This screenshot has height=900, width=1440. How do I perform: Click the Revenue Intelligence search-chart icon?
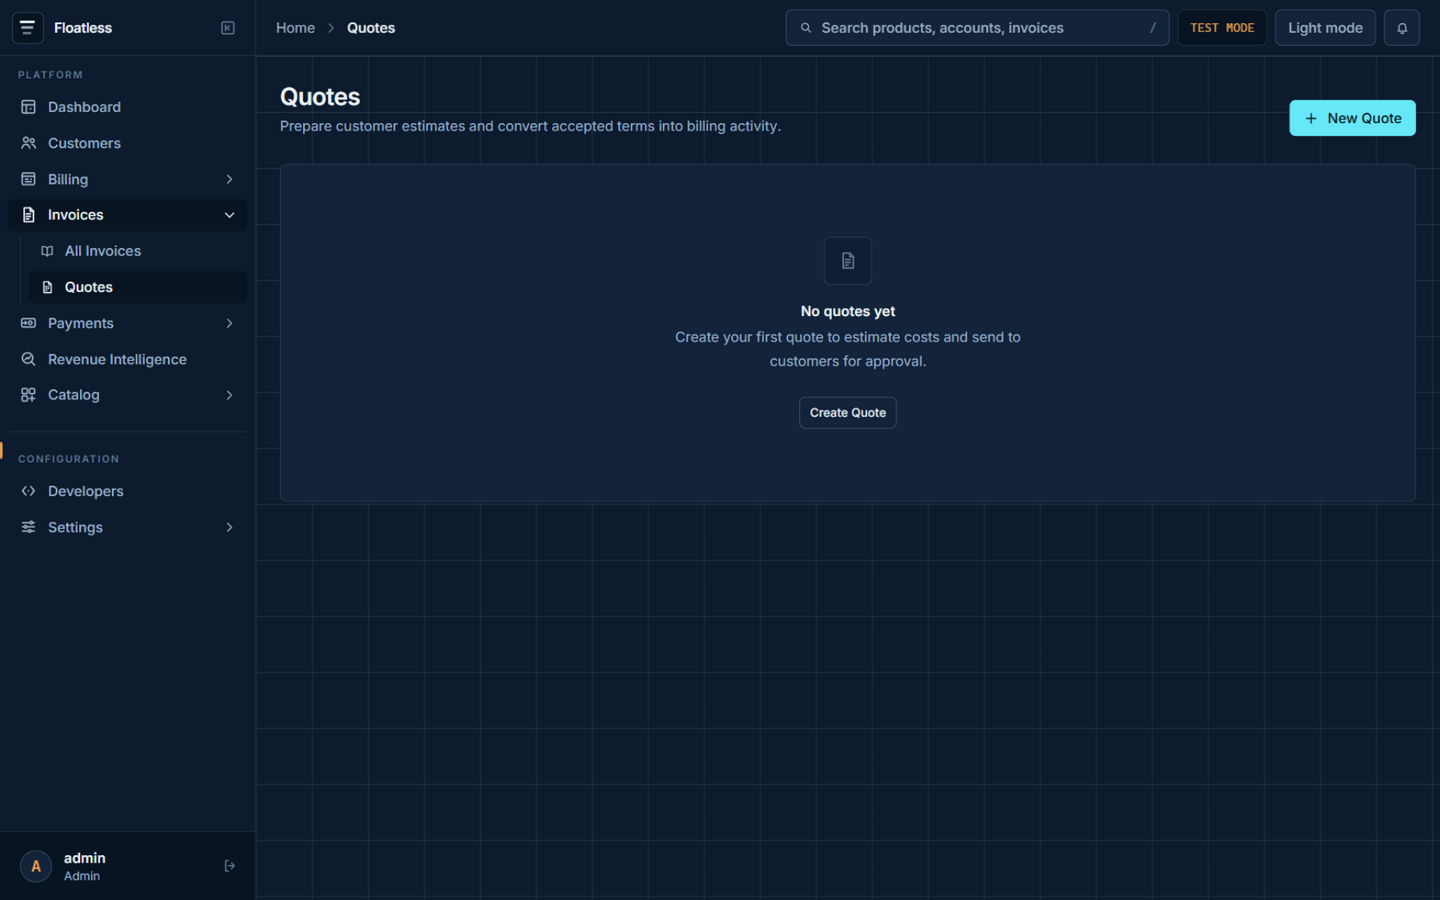pyautogui.click(x=28, y=359)
